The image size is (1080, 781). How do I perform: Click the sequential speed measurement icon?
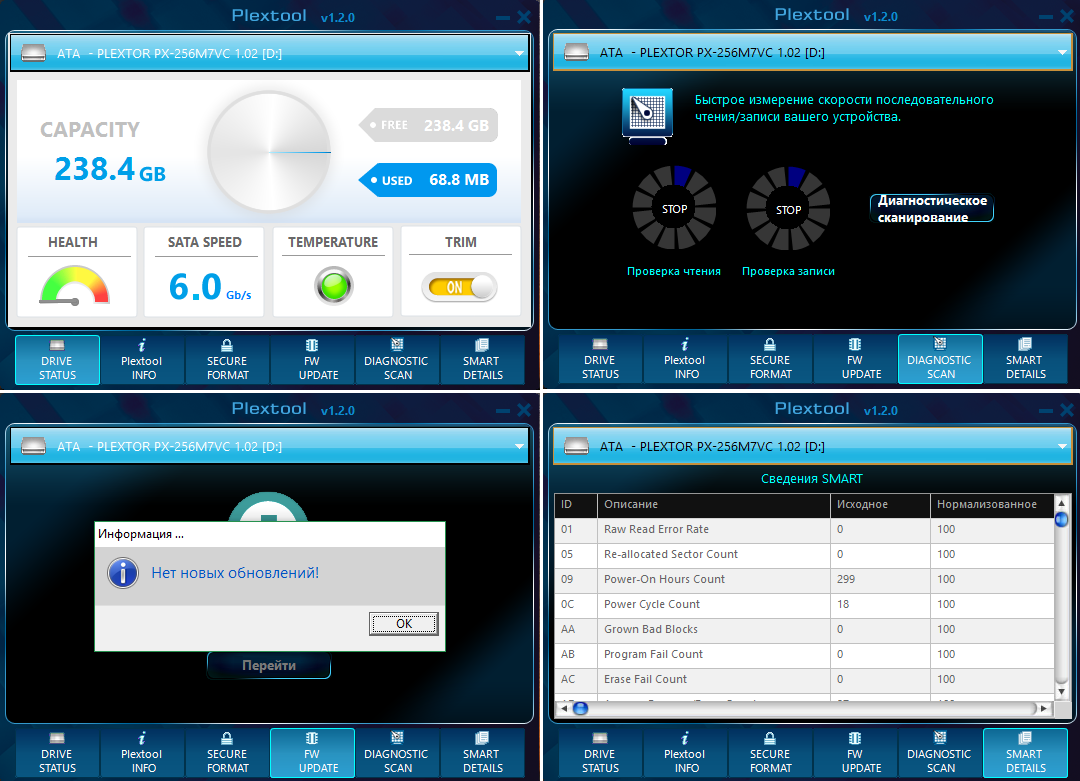coord(646,114)
